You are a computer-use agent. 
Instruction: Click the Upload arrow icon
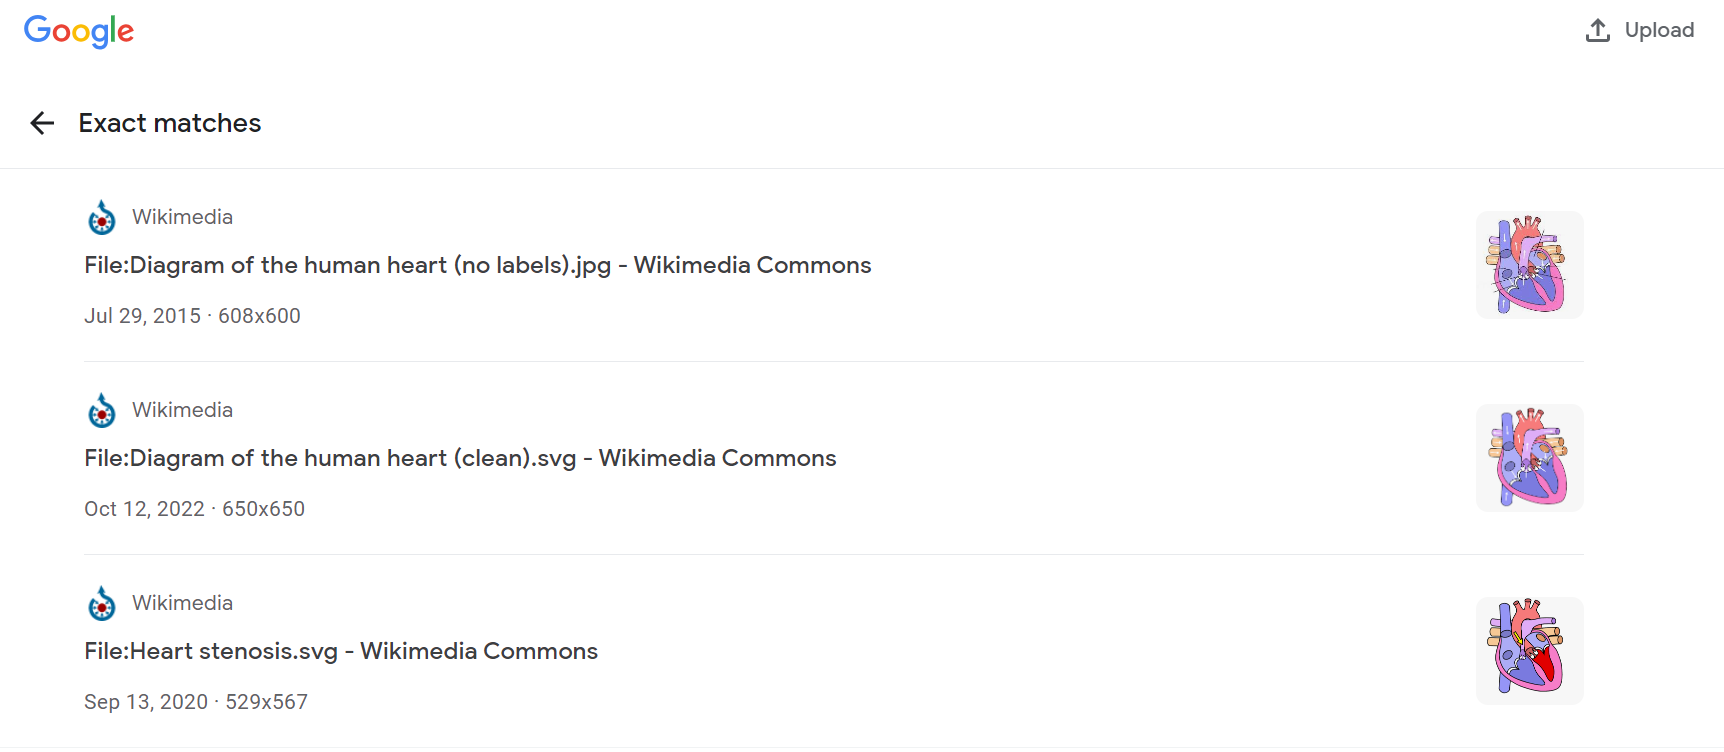click(1598, 31)
